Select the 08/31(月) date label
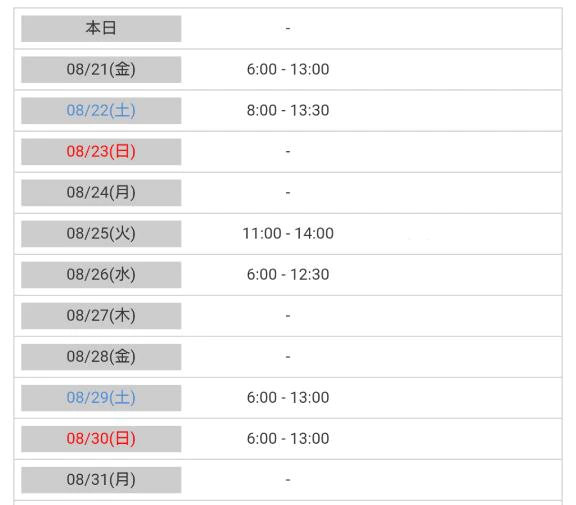 (x=101, y=480)
